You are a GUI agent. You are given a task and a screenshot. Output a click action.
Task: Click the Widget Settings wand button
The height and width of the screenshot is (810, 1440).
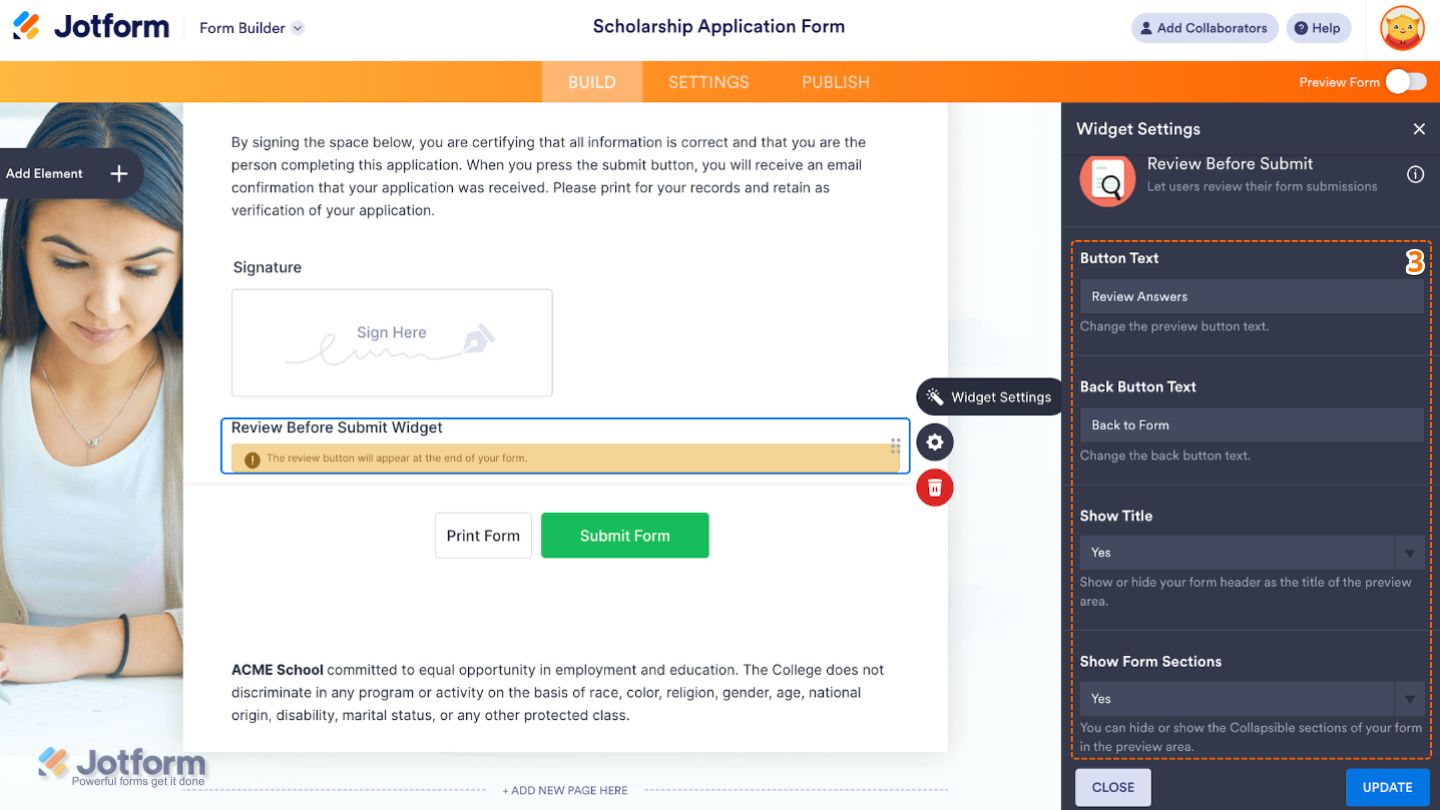click(989, 397)
